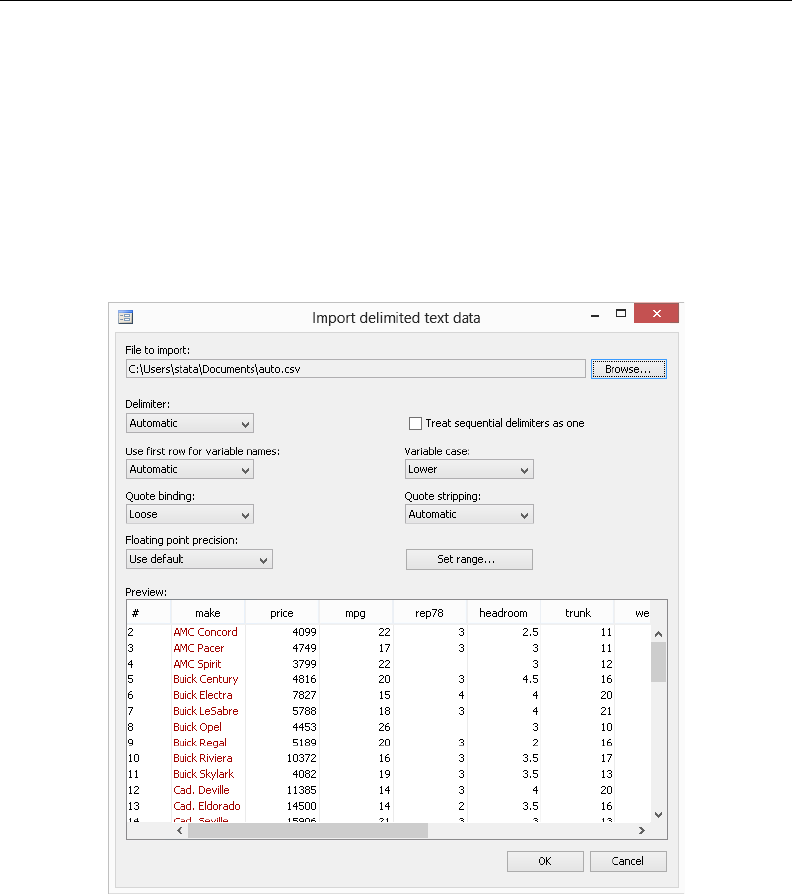Cancel the import dialog
This screenshot has width=792, height=894.
click(x=628, y=861)
